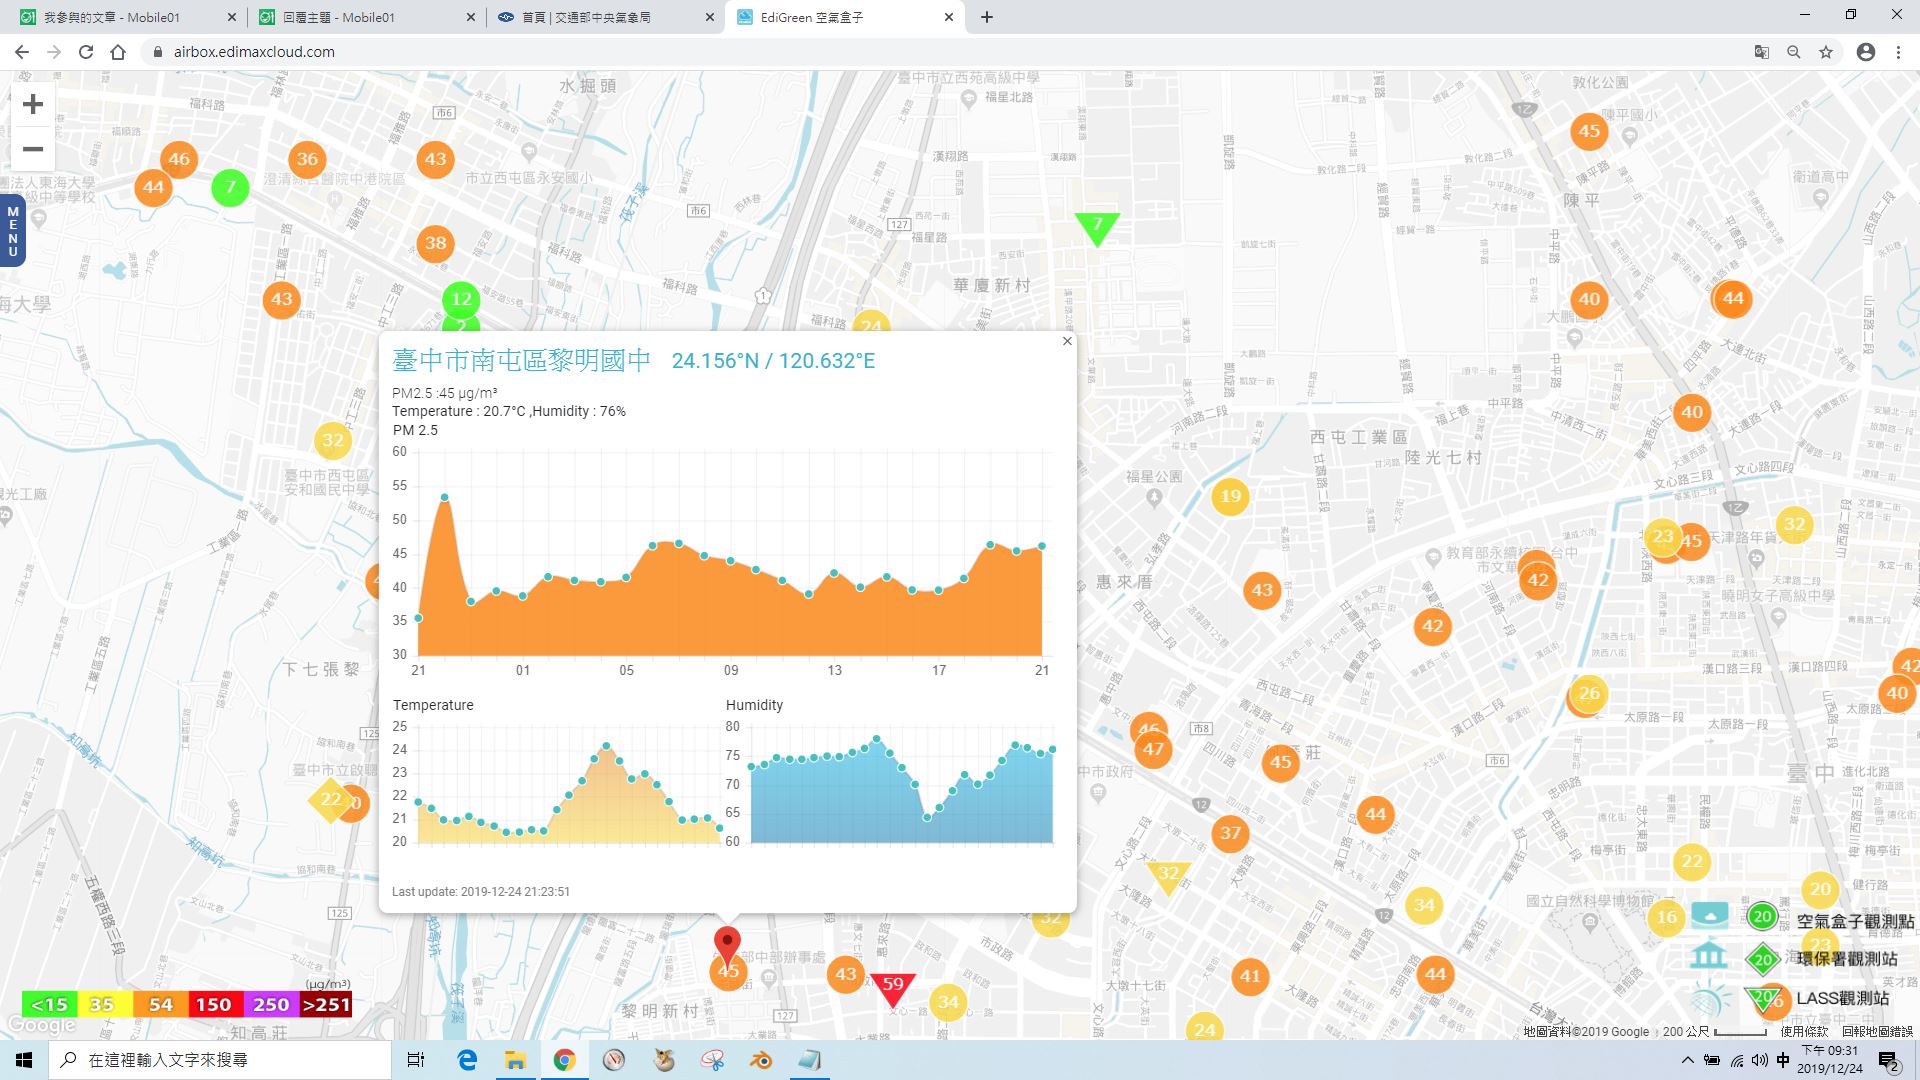Screen dimensions: 1920x1080
Task: Click the orange 54 legend swatch
Action: click(160, 1004)
